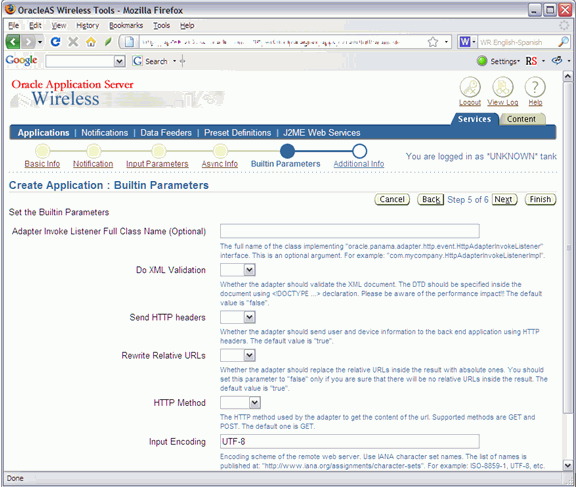Open the Tools menu
This screenshot has height=487, width=576.
161,25
